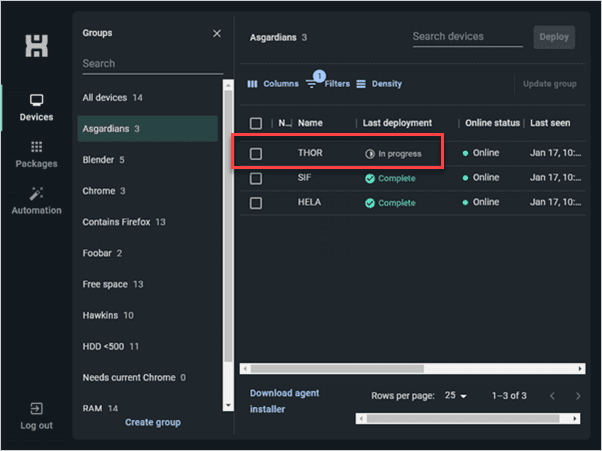Viewport: 602px width, 451px height.
Task: Open the Packages grid icon
Action: point(36,147)
